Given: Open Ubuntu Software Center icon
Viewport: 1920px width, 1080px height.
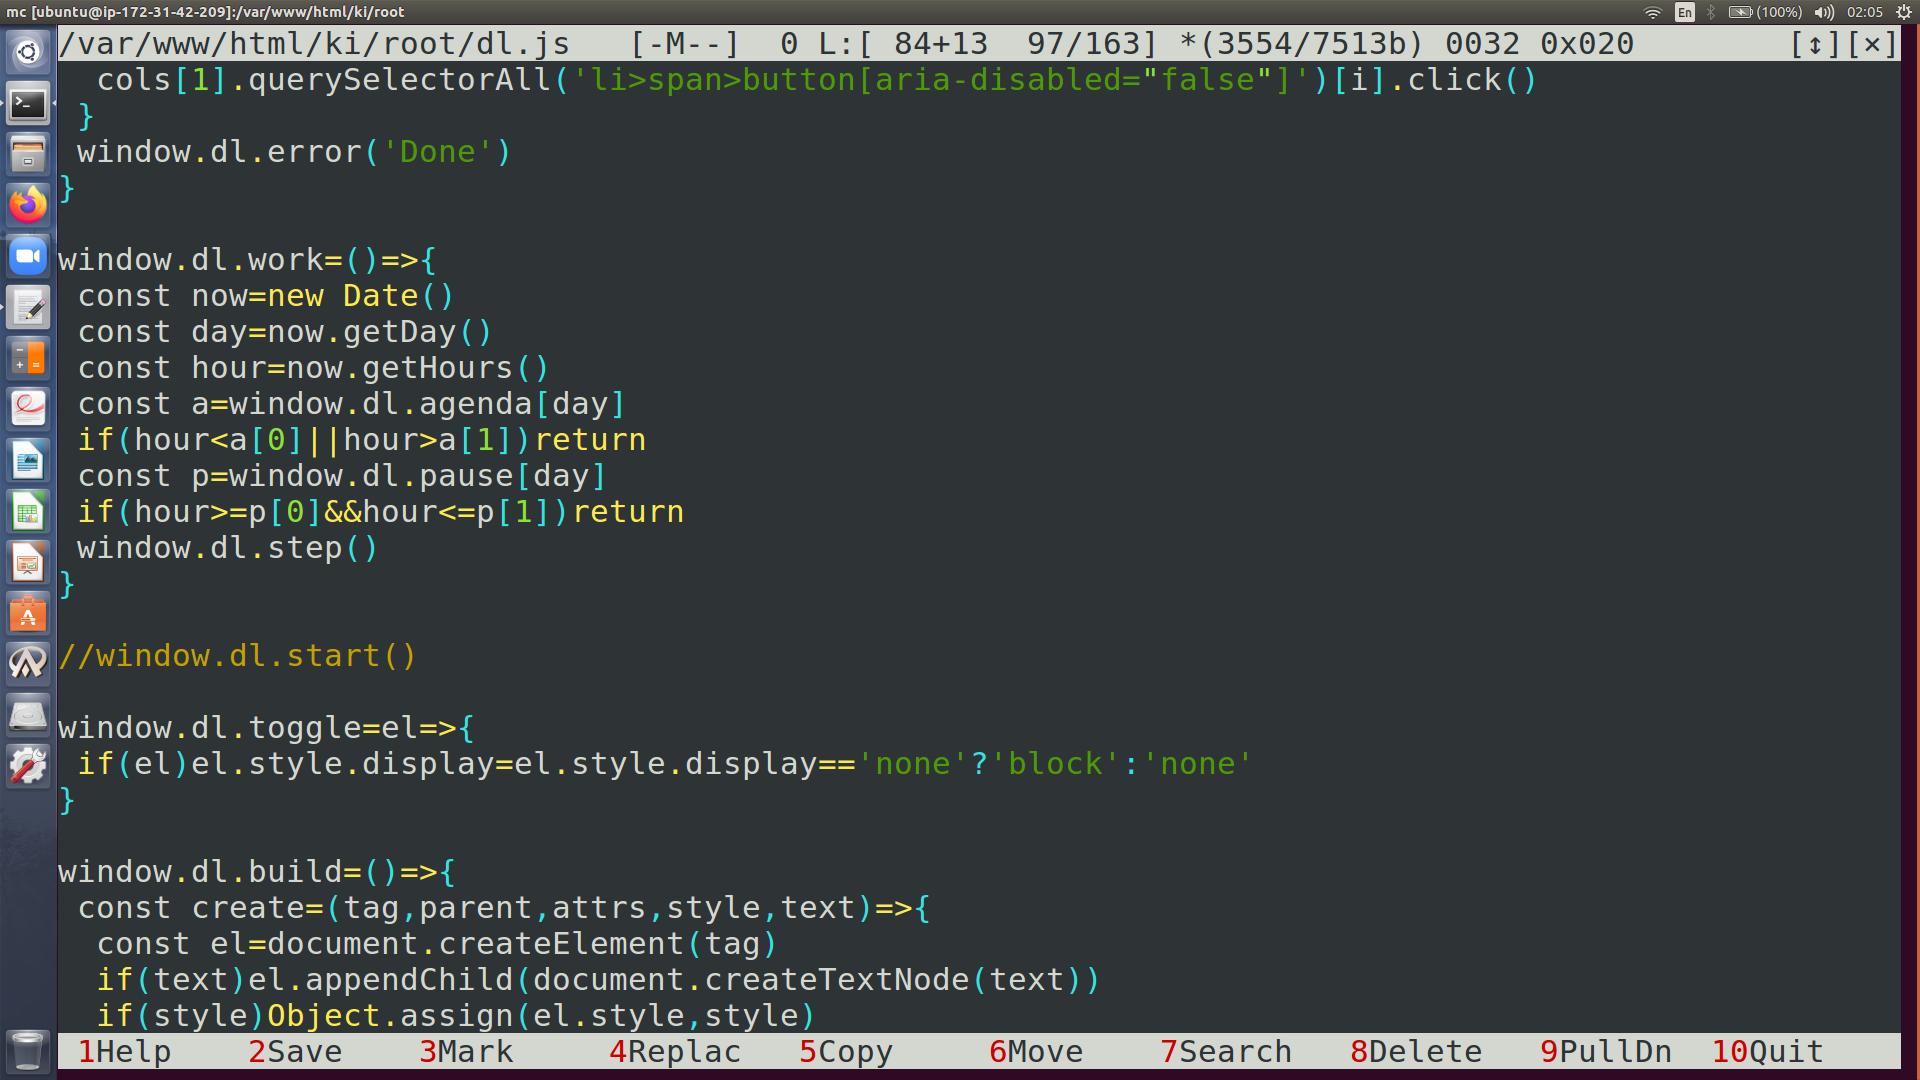Looking at the screenshot, I should (28, 614).
